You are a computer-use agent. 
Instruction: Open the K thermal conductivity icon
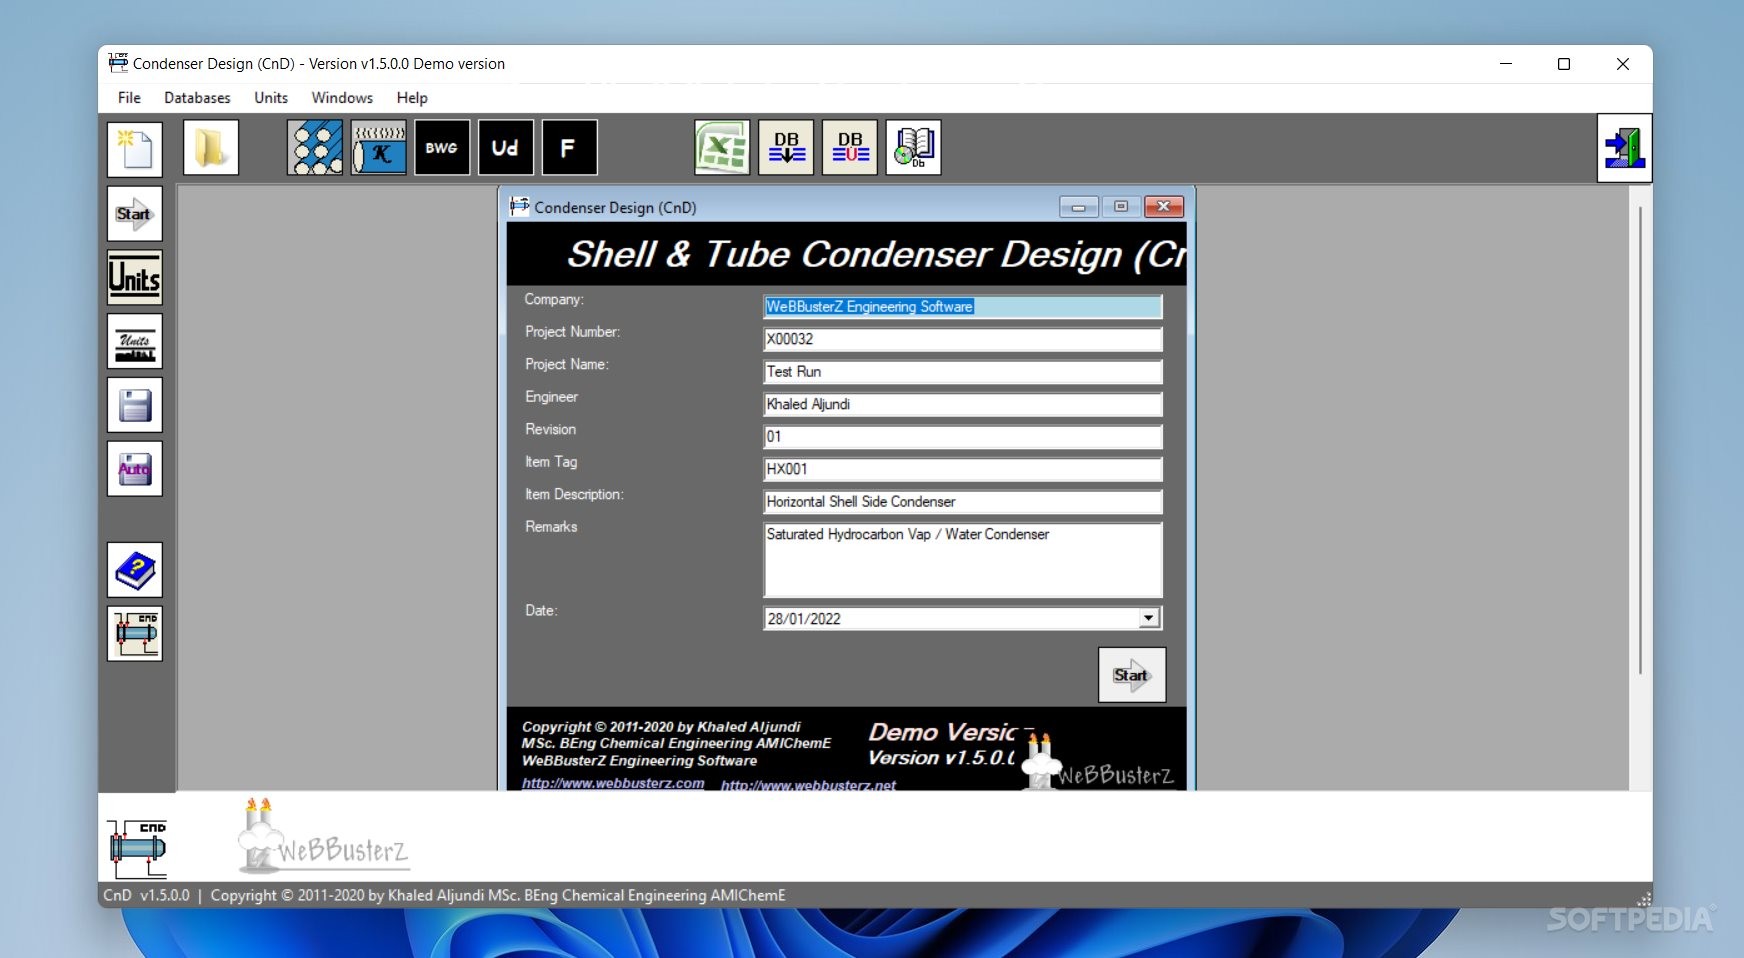point(379,148)
